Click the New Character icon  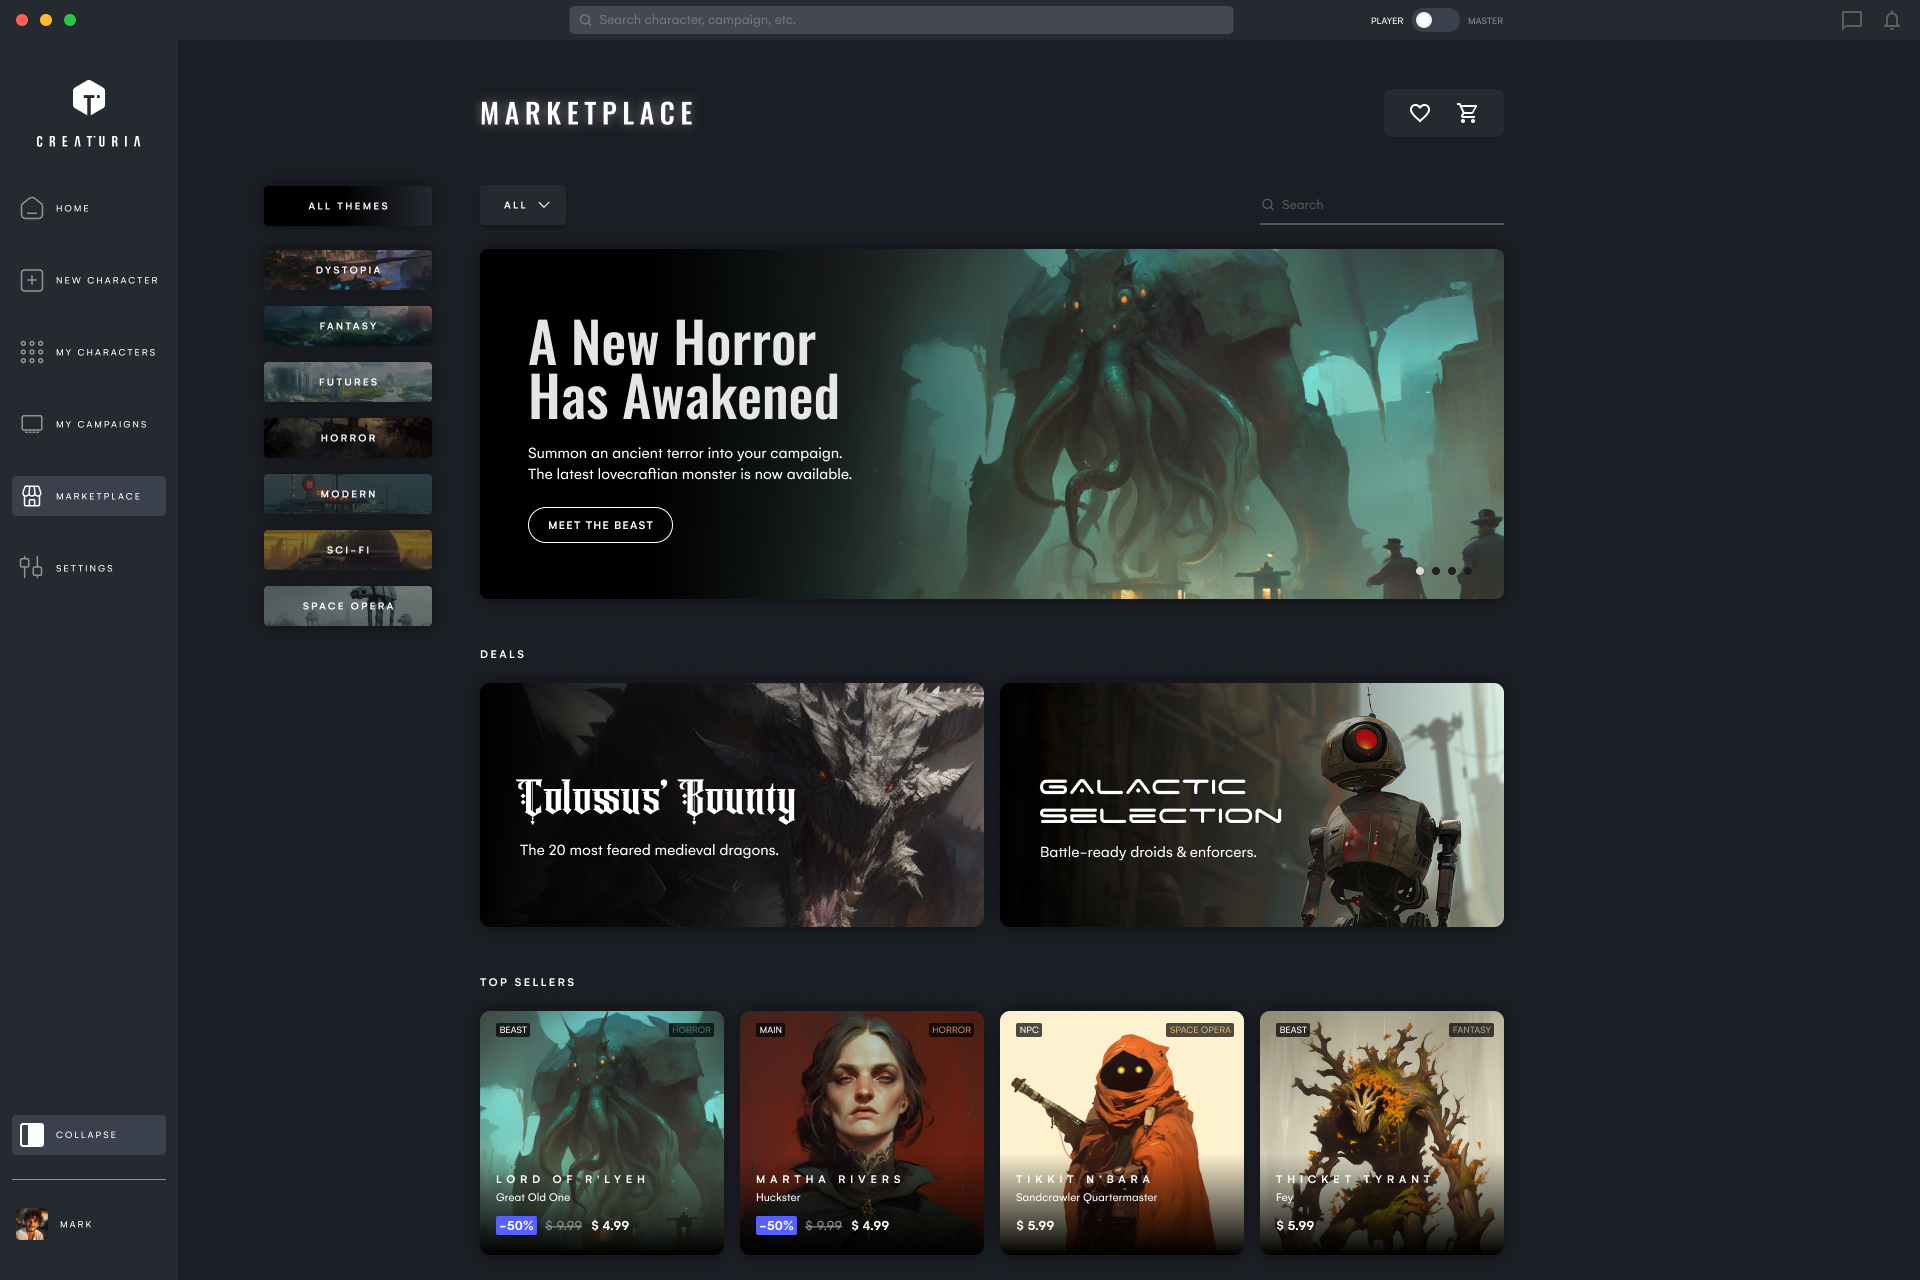coord(31,280)
